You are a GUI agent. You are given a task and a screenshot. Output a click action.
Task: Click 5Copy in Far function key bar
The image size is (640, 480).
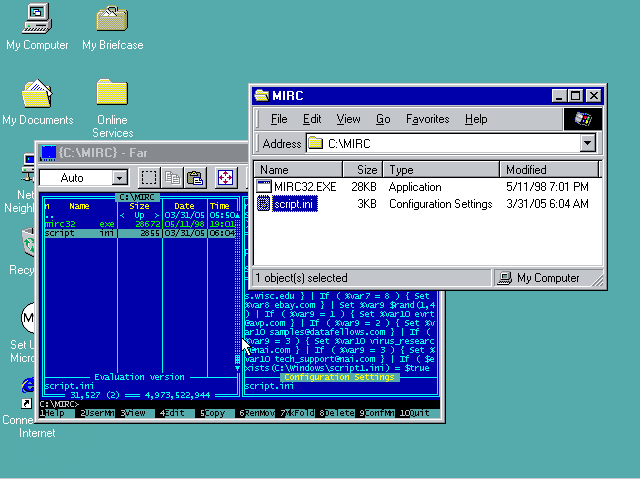[x=217, y=413]
